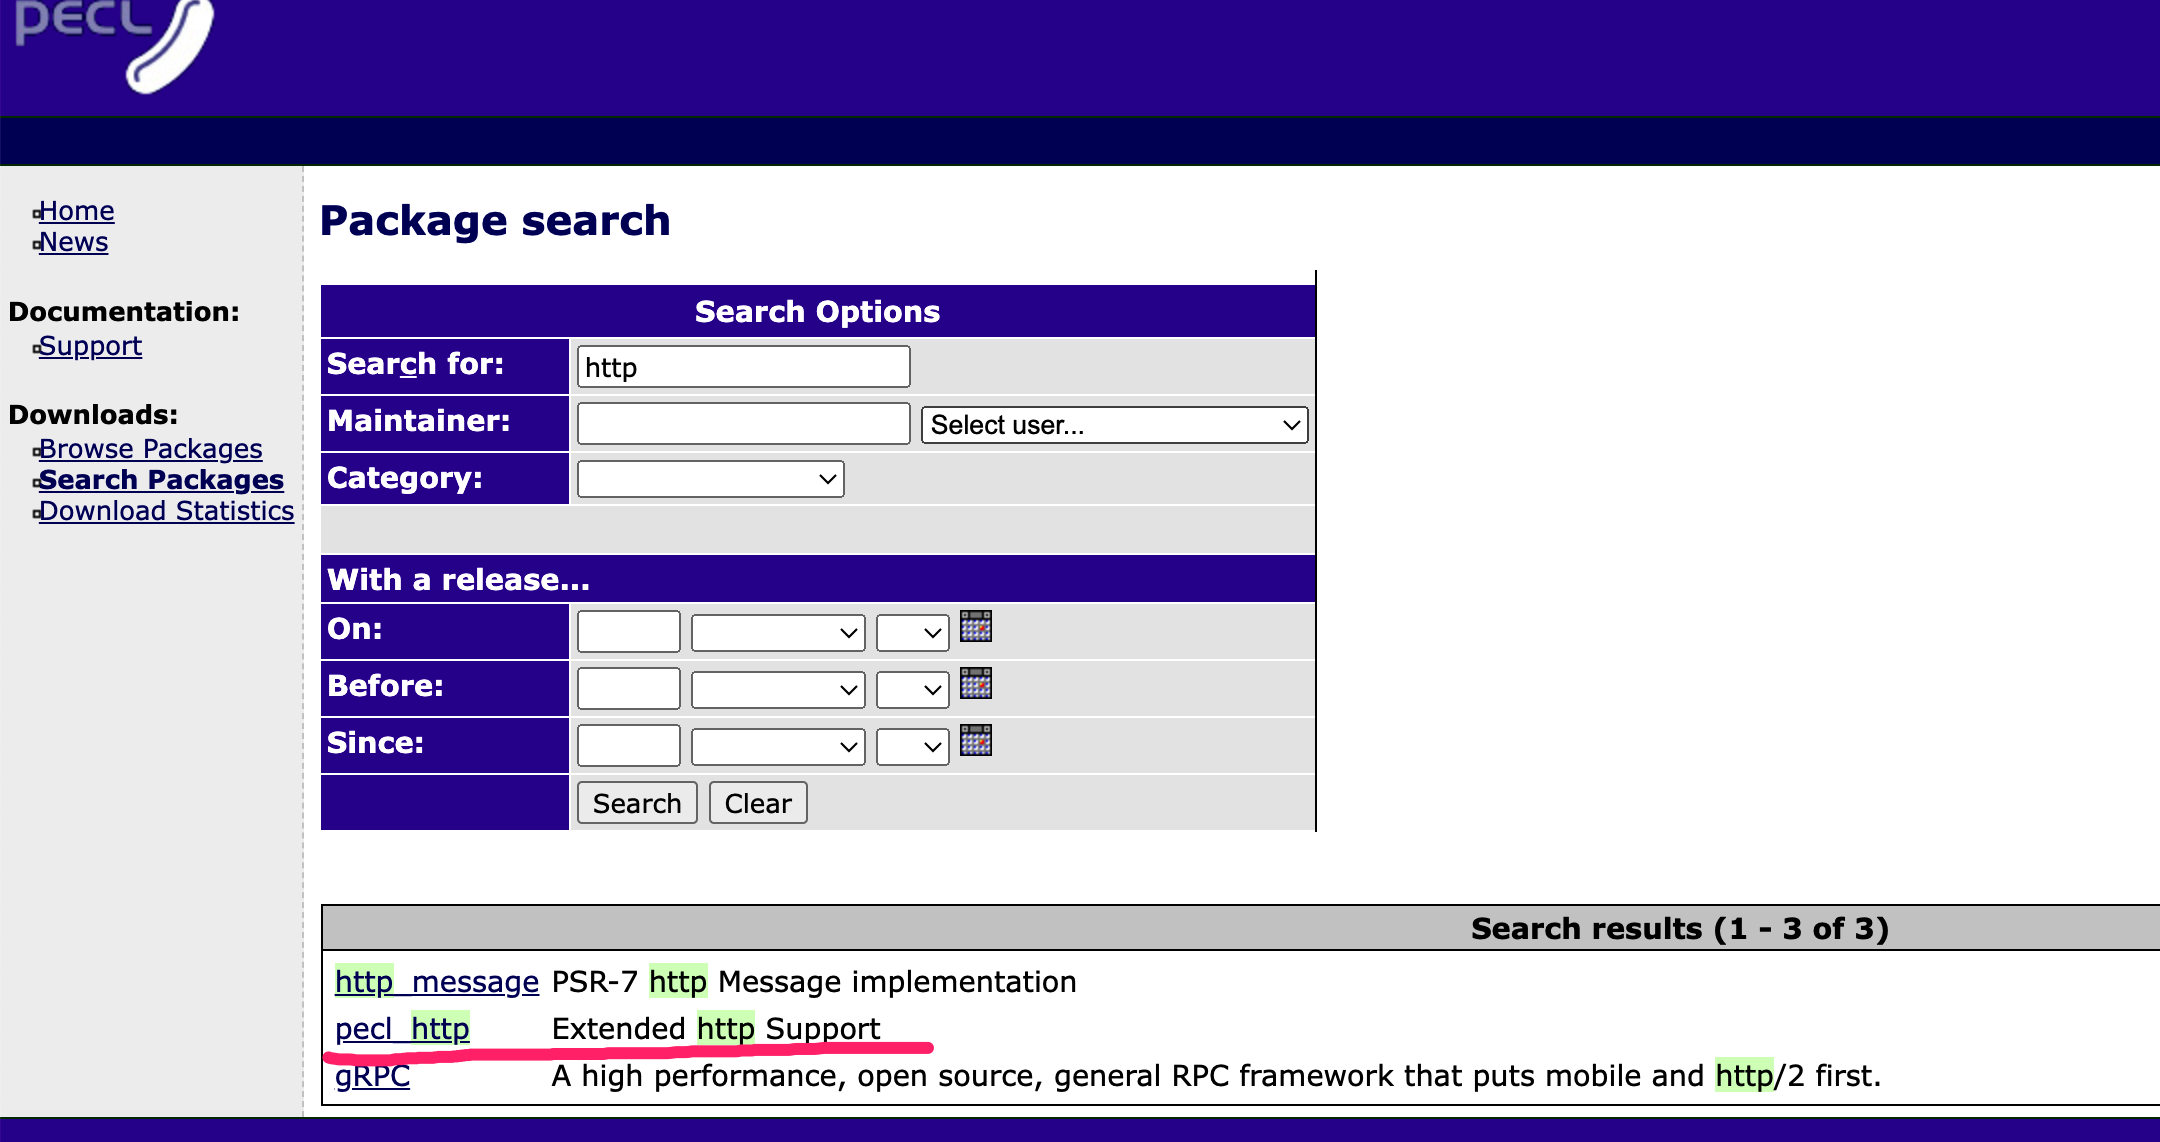Open the calendar picker for the Since date
This screenshot has width=2160, height=1142.
pyautogui.click(x=977, y=741)
